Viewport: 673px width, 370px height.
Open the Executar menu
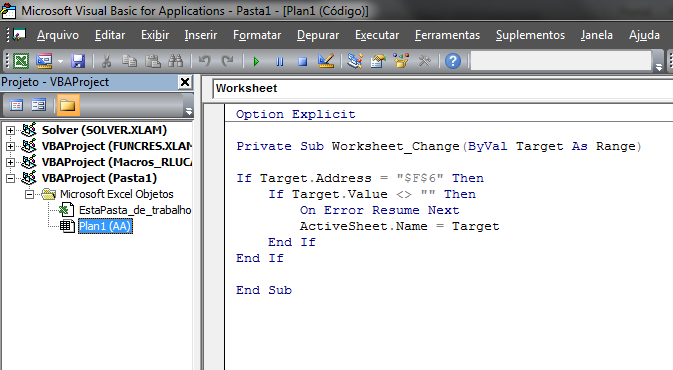coord(377,35)
